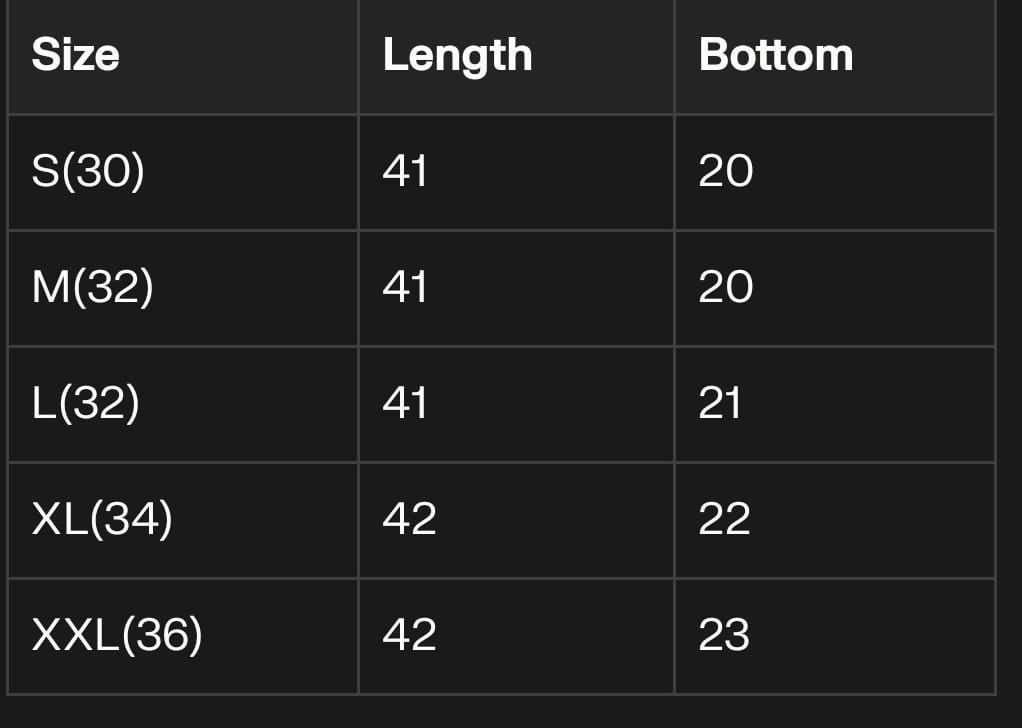Click Bottom value 23 in XXL(36) row
Image resolution: width=1022 pixels, height=728 pixels.
725,635
